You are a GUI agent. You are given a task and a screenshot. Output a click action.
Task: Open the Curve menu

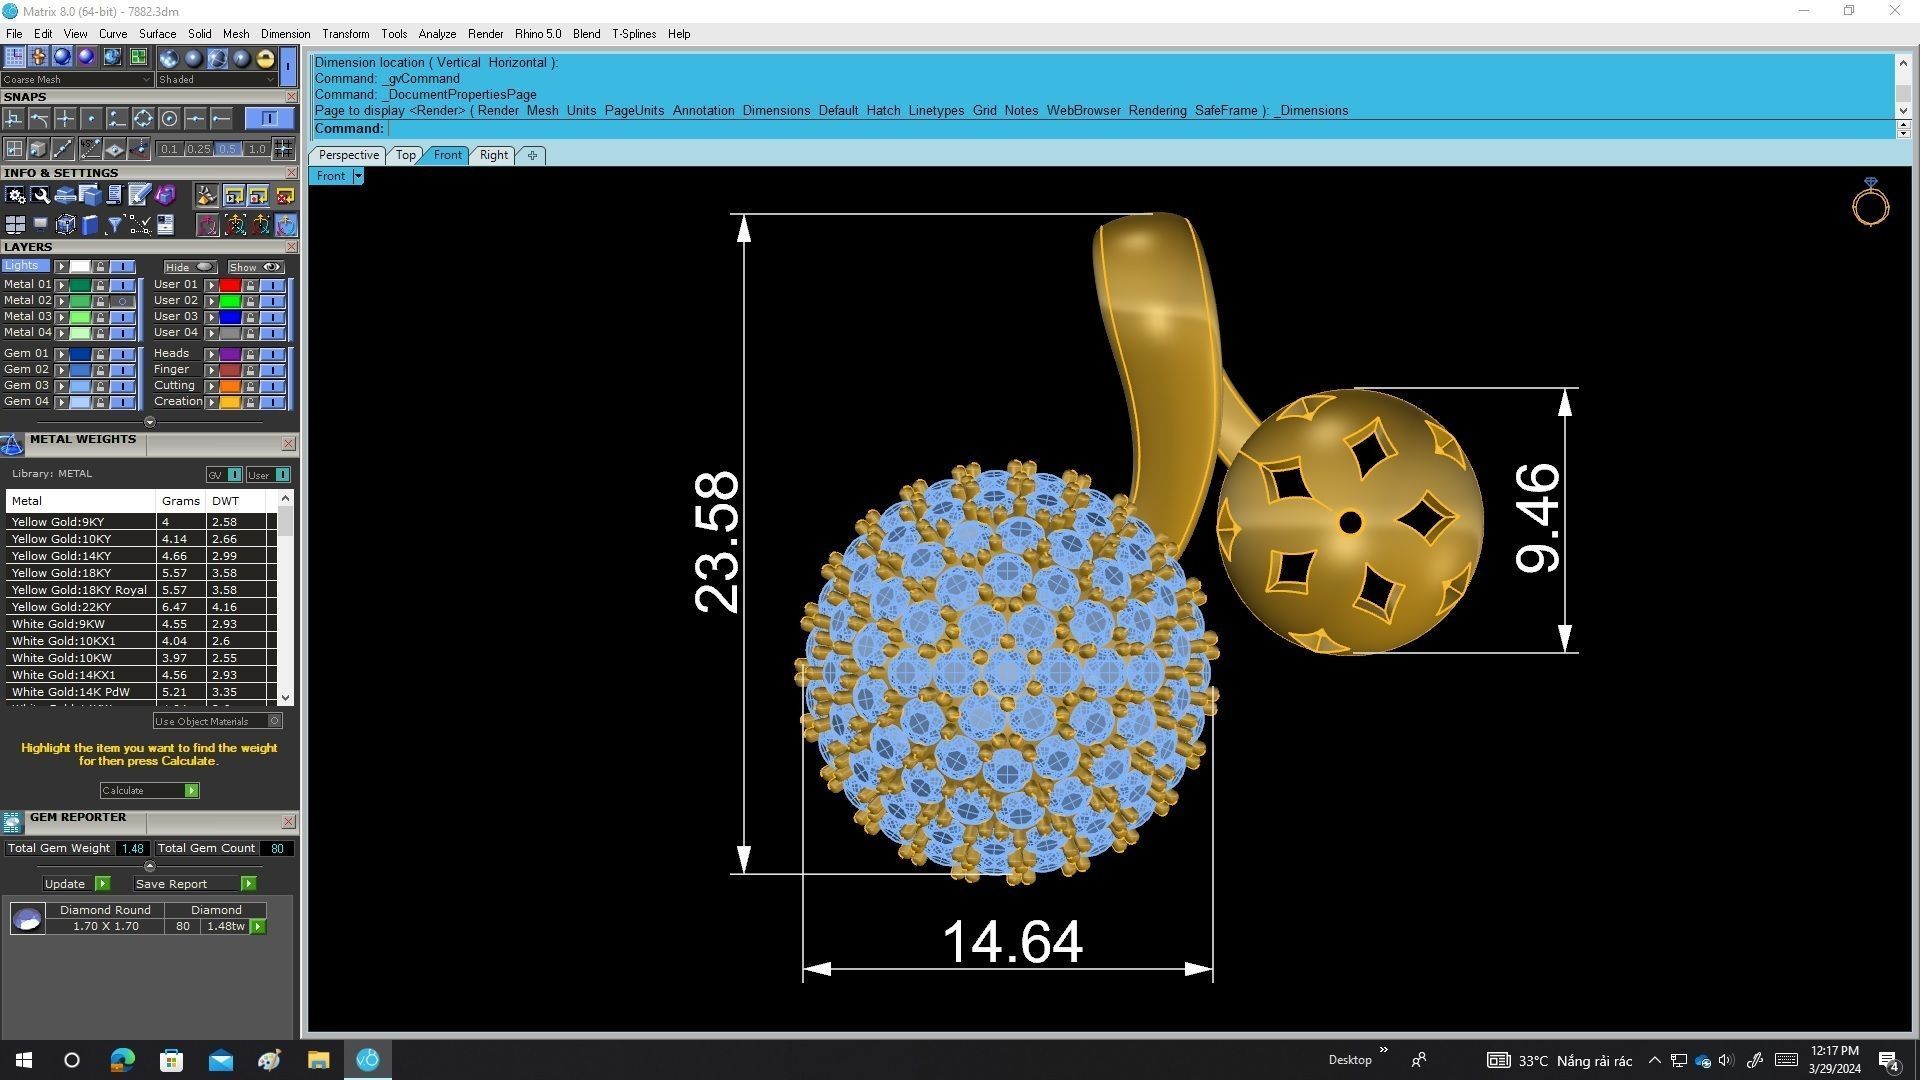pos(112,34)
